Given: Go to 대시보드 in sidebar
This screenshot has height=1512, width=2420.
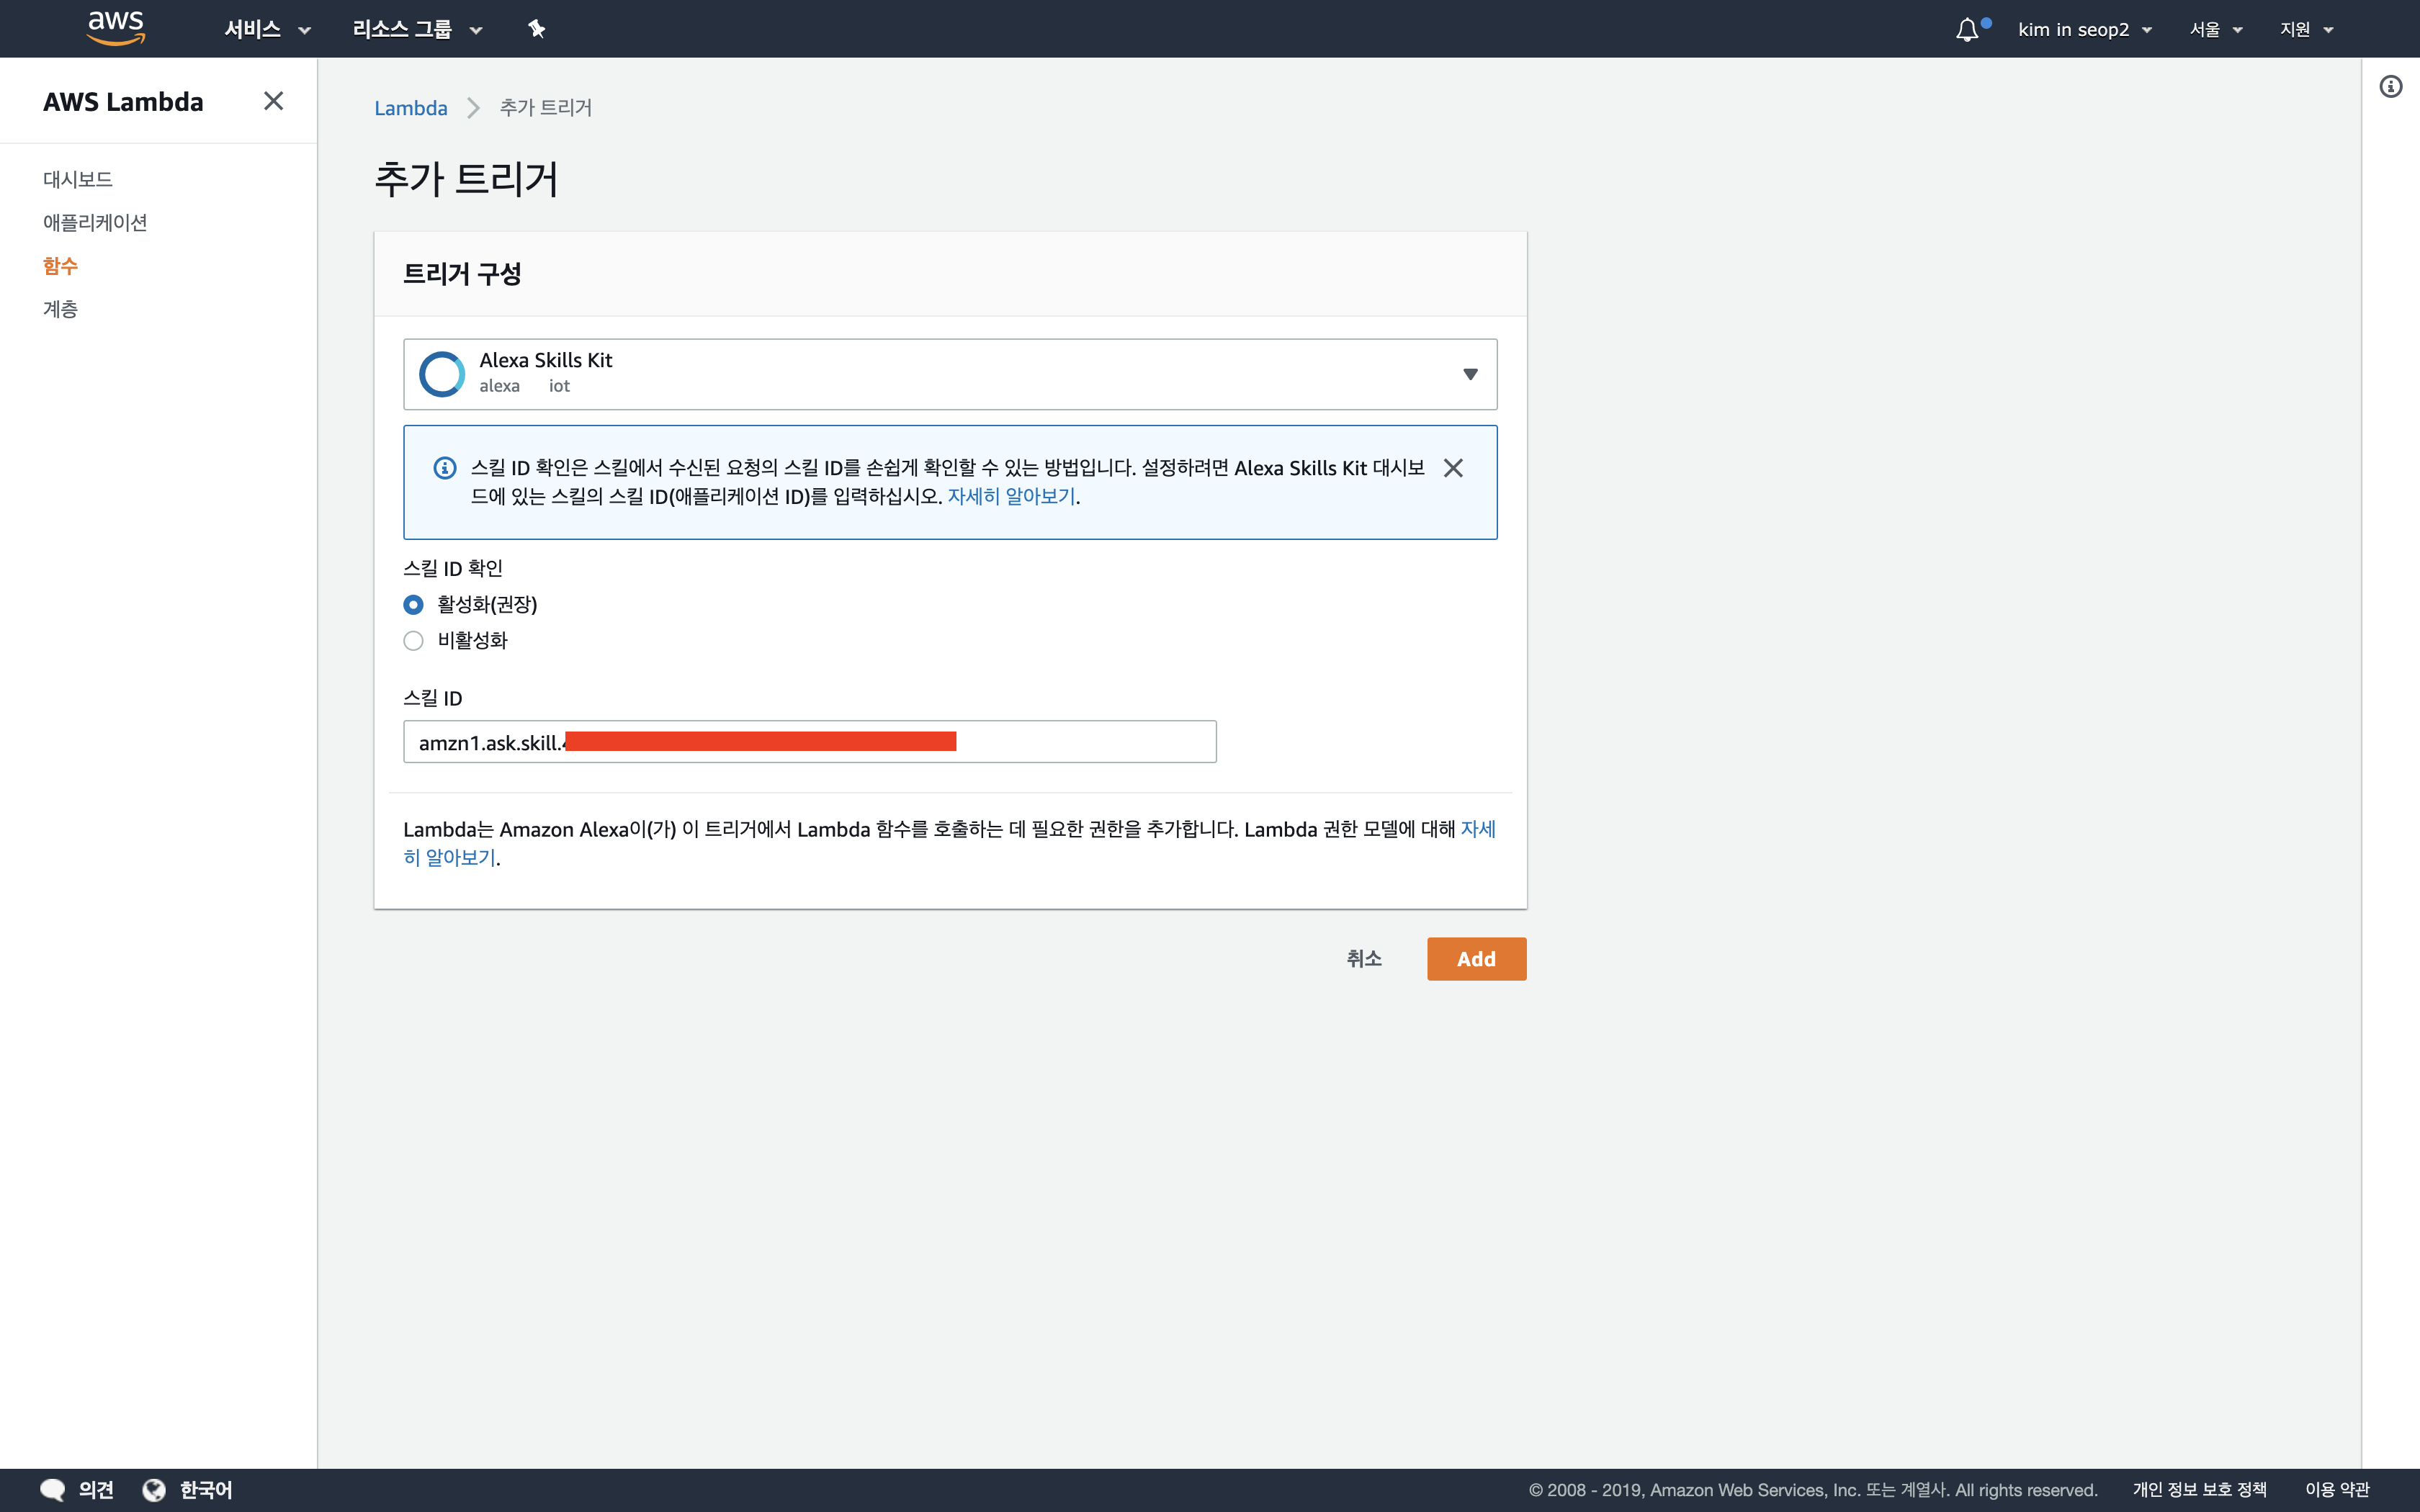Looking at the screenshot, I should pyautogui.click(x=78, y=179).
